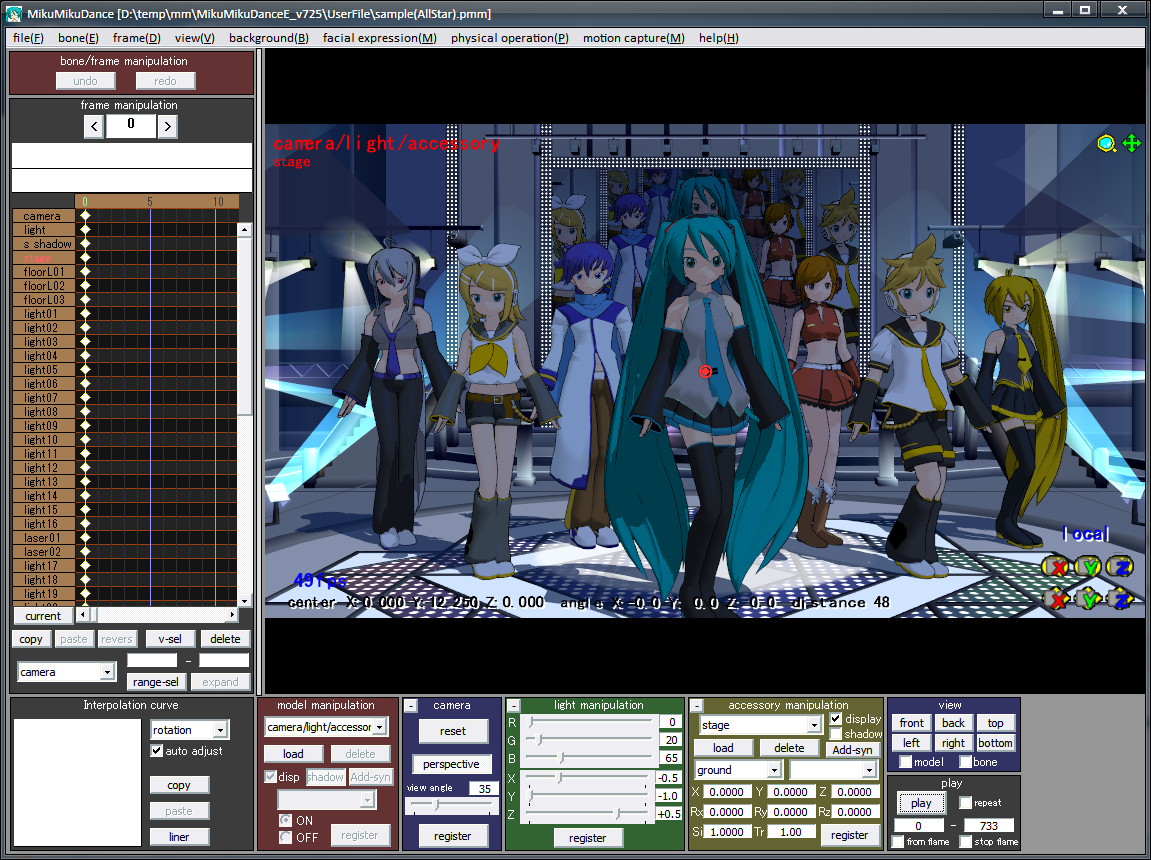Adjust the light R color slider
The height and width of the screenshot is (860, 1151).
click(589, 721)
